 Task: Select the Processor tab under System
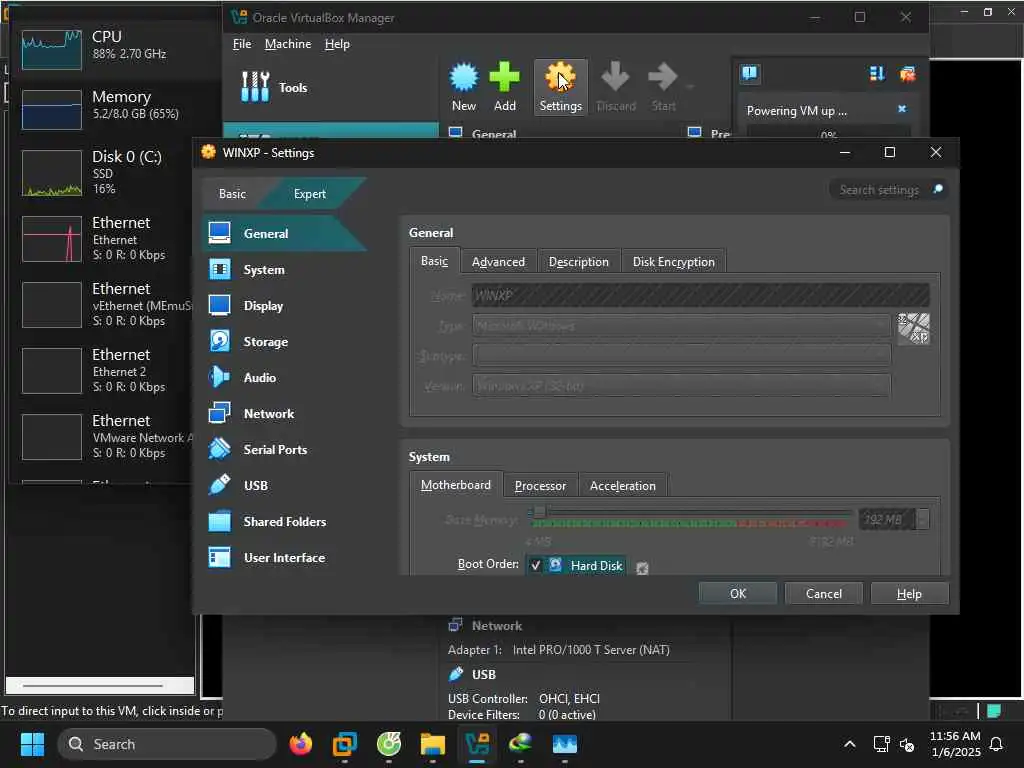point(541,486)
